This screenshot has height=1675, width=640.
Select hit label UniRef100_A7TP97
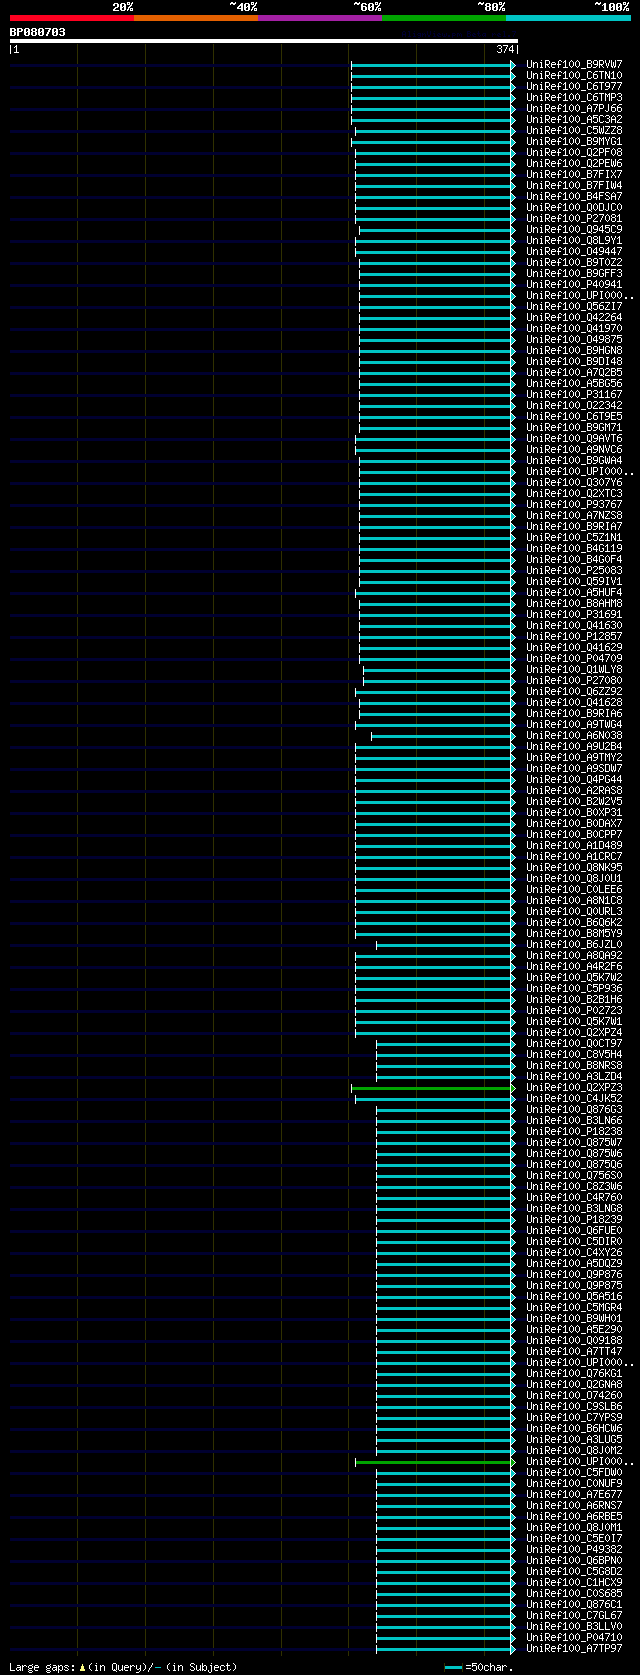pos(574,1649)
